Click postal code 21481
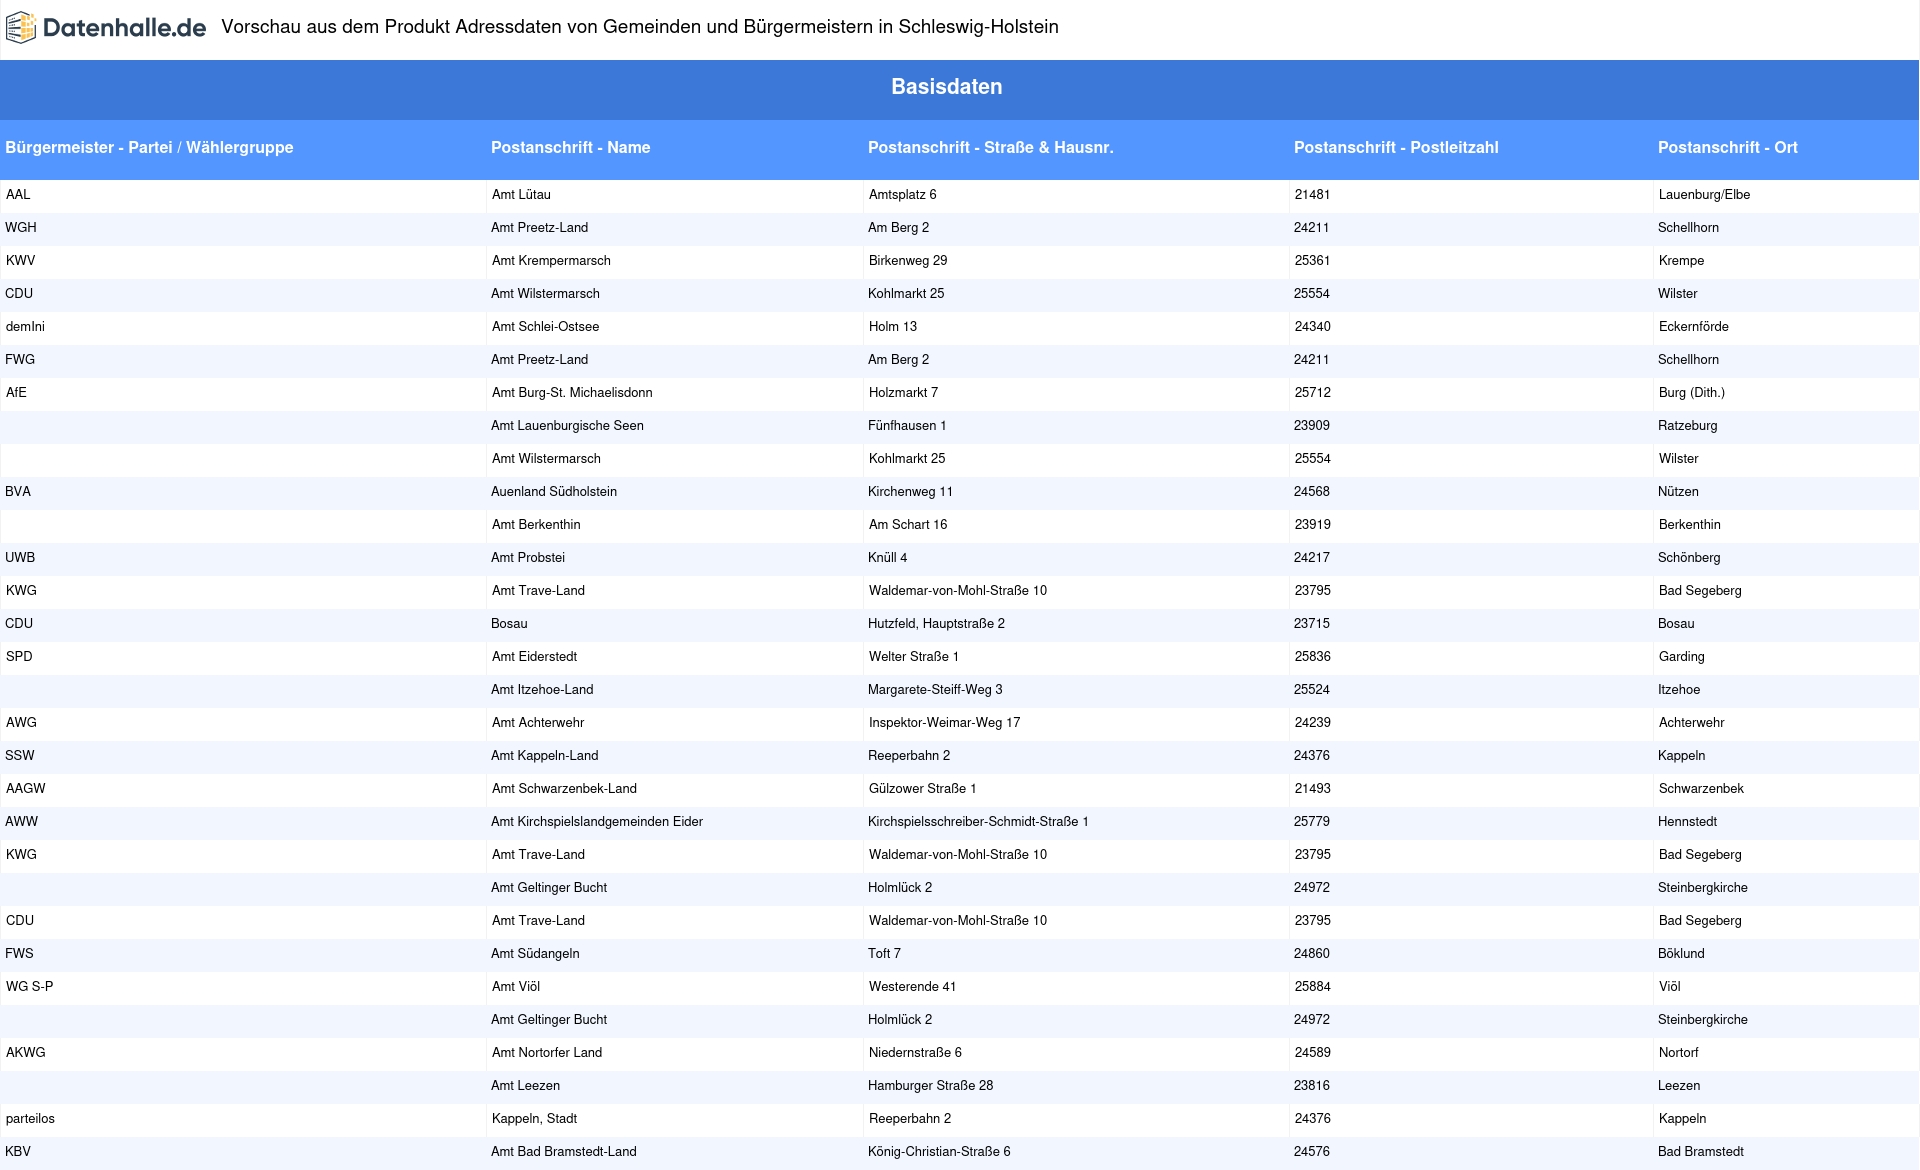The image size is (1920, 1170). [x=1312, y=195]
